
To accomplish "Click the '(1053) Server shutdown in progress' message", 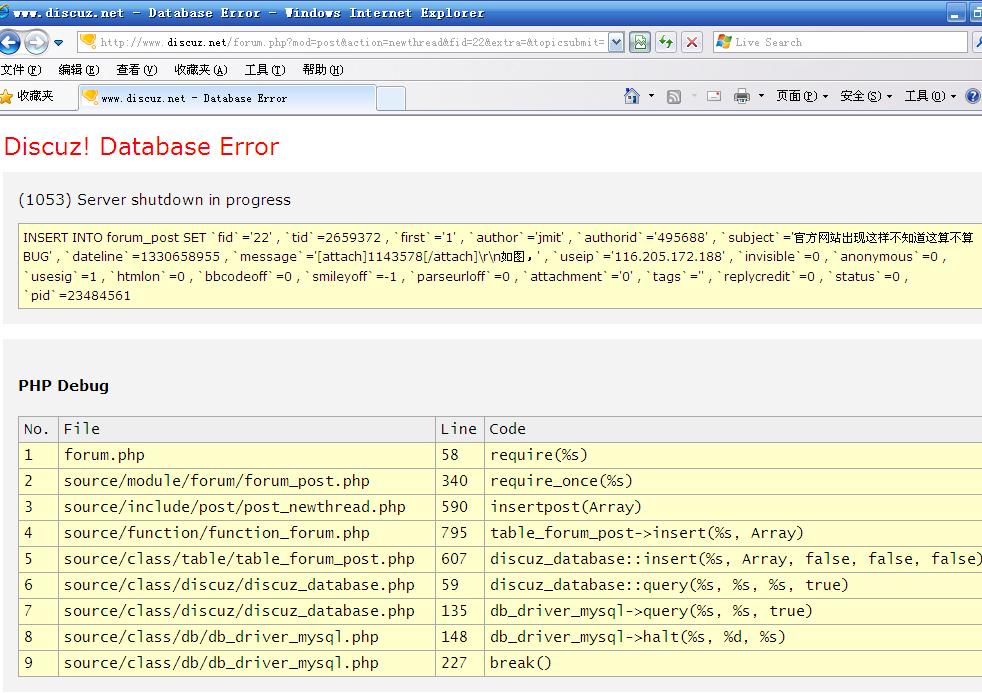I will point(155,200).
